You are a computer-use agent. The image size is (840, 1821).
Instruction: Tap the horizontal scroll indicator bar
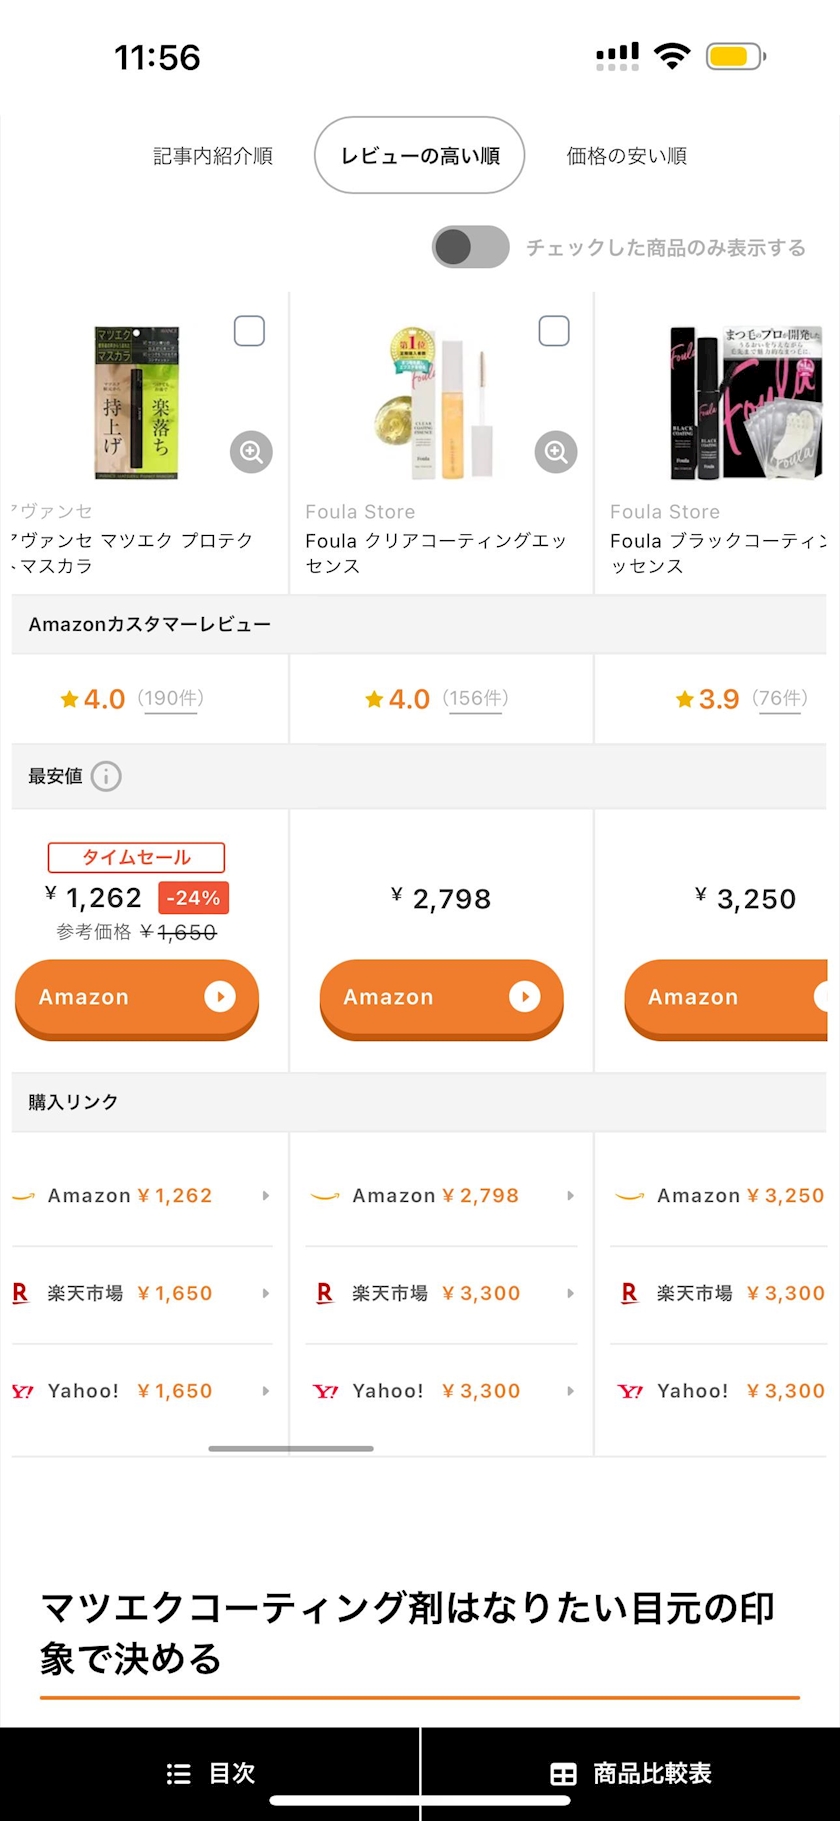tap(291, 1448)
